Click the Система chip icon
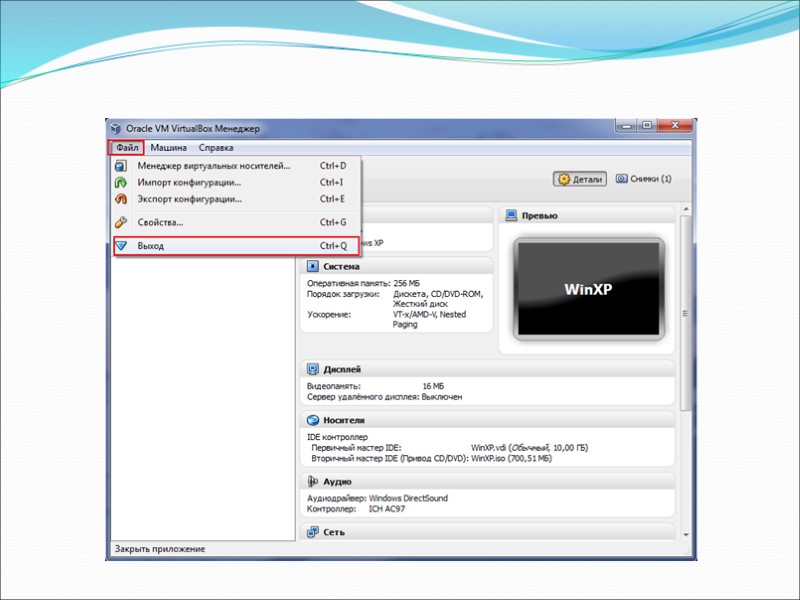The width and height of the screenshot is (800, 600). [313, 266]
